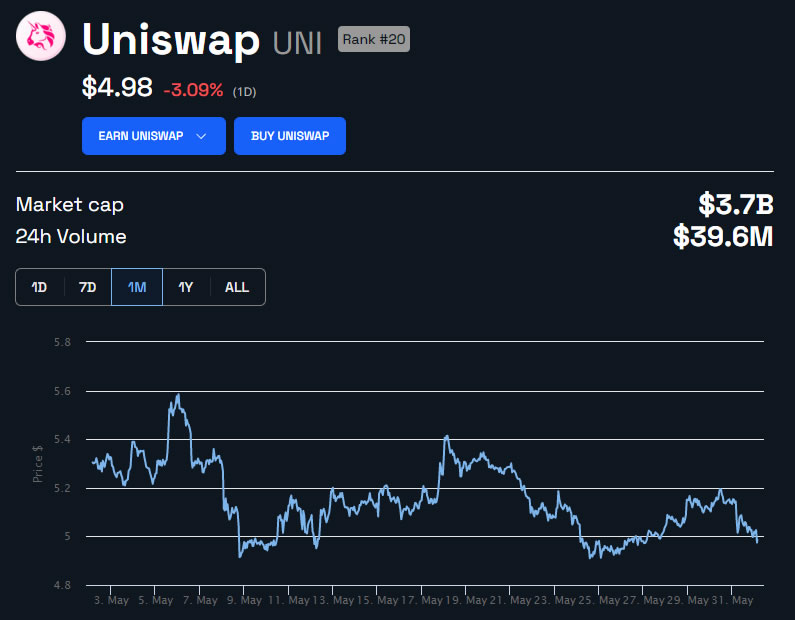
Task: Click the $39.6M 24h volume value
Action: [x=723, y=237]
